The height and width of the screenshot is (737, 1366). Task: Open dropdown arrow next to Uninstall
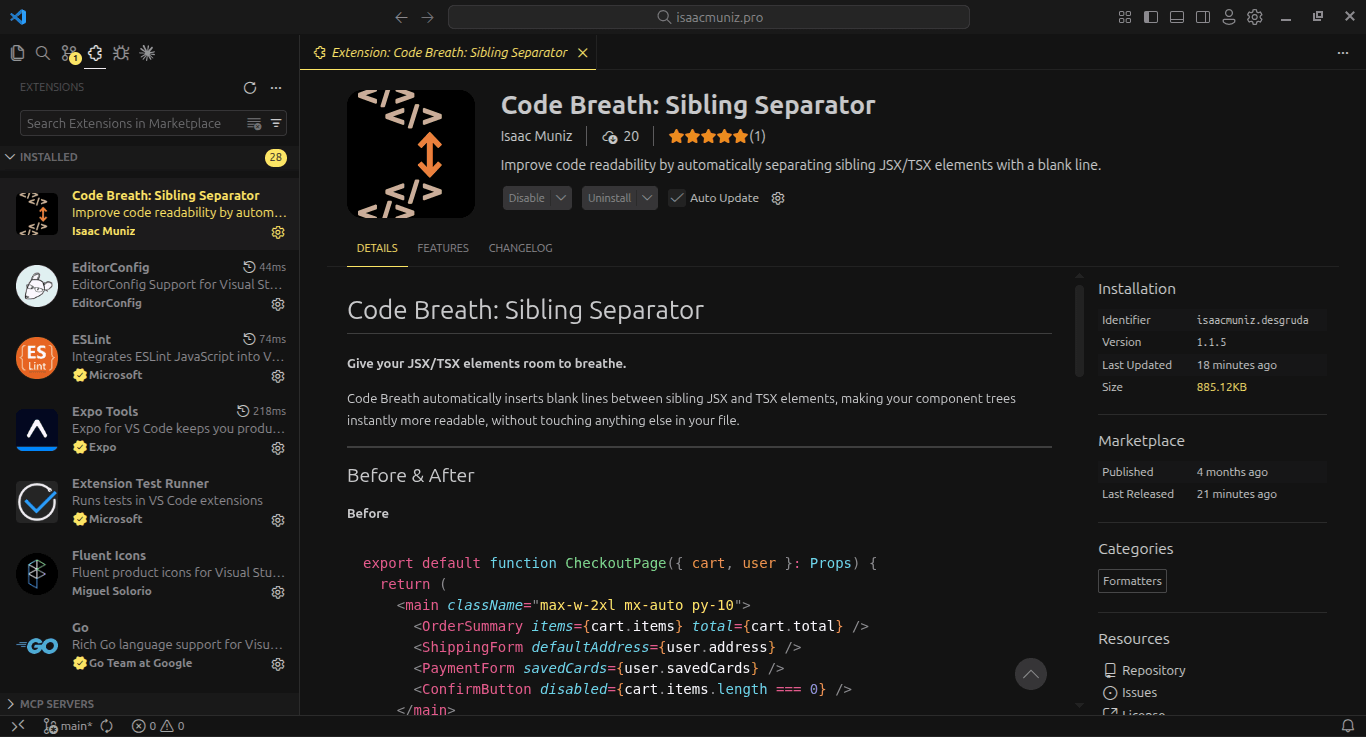pos(648,198)
